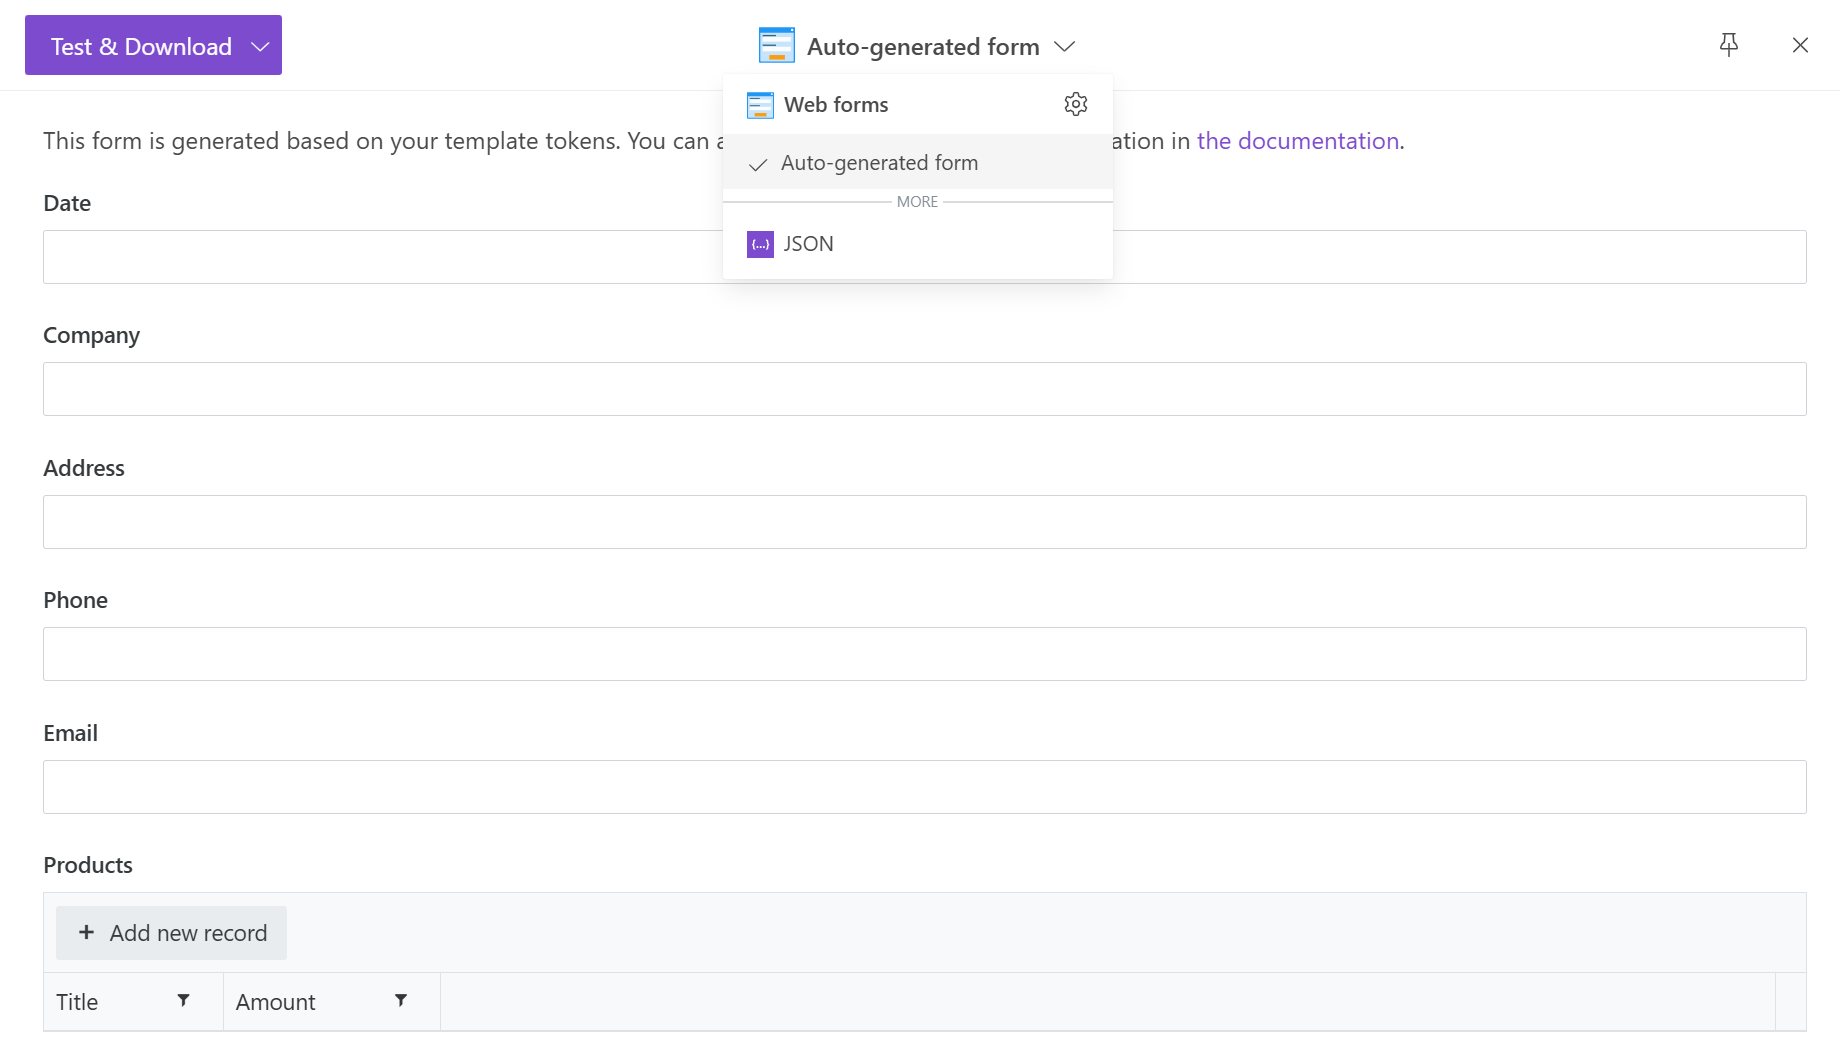Focus the Date input field
Screen dimensions: 1840x1051
(x=924, y=257)
